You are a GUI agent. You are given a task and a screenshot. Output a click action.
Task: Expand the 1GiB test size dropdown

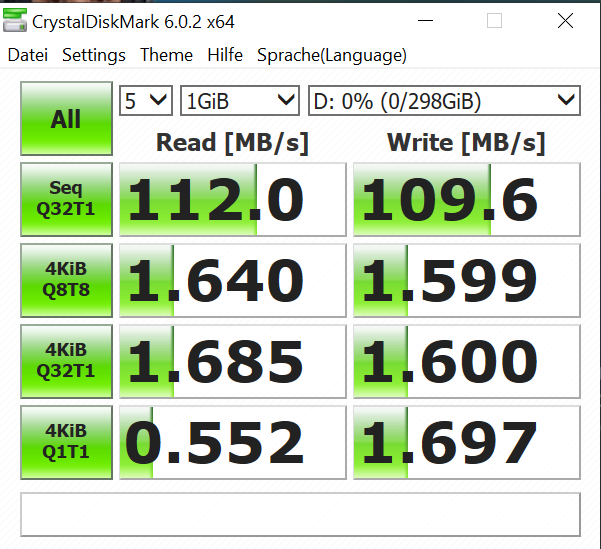[x=240, y=100]
